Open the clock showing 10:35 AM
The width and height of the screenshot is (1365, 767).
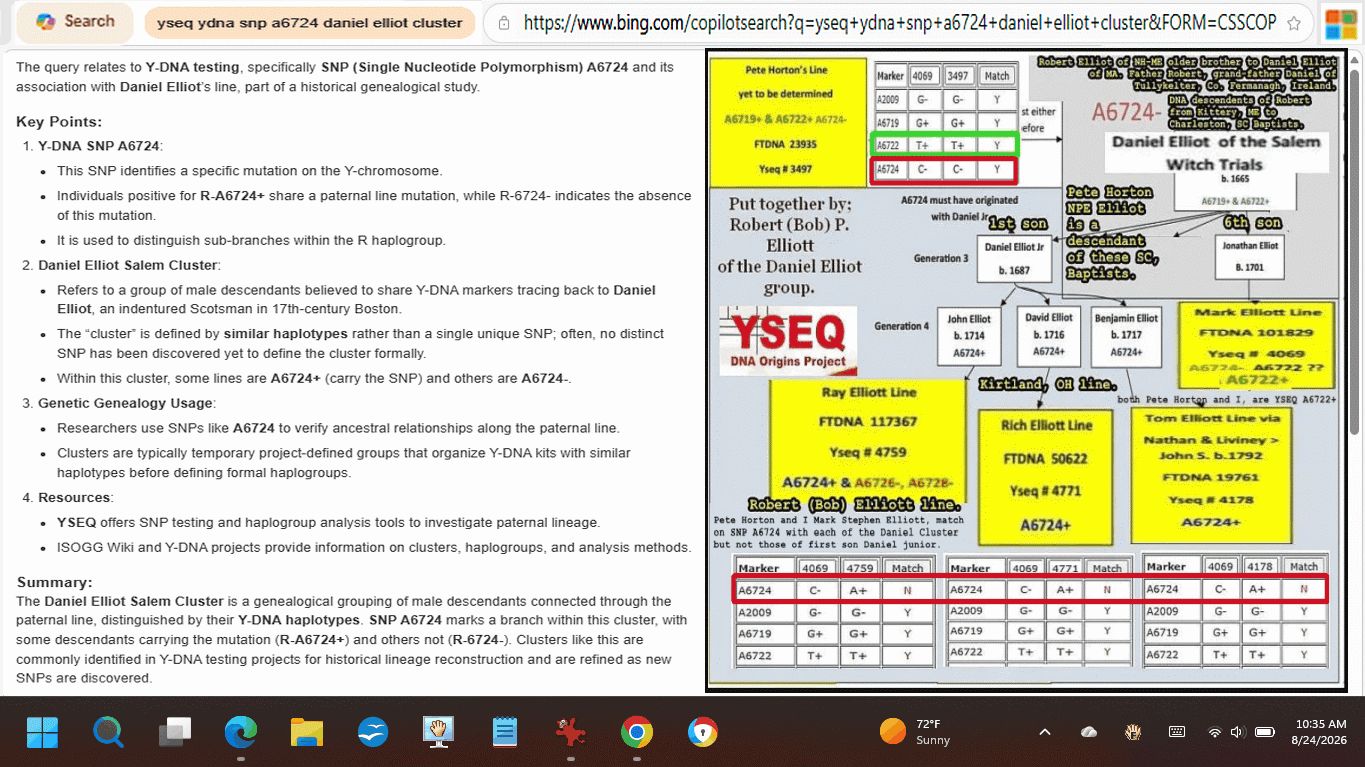click(x=1321, y=732)
